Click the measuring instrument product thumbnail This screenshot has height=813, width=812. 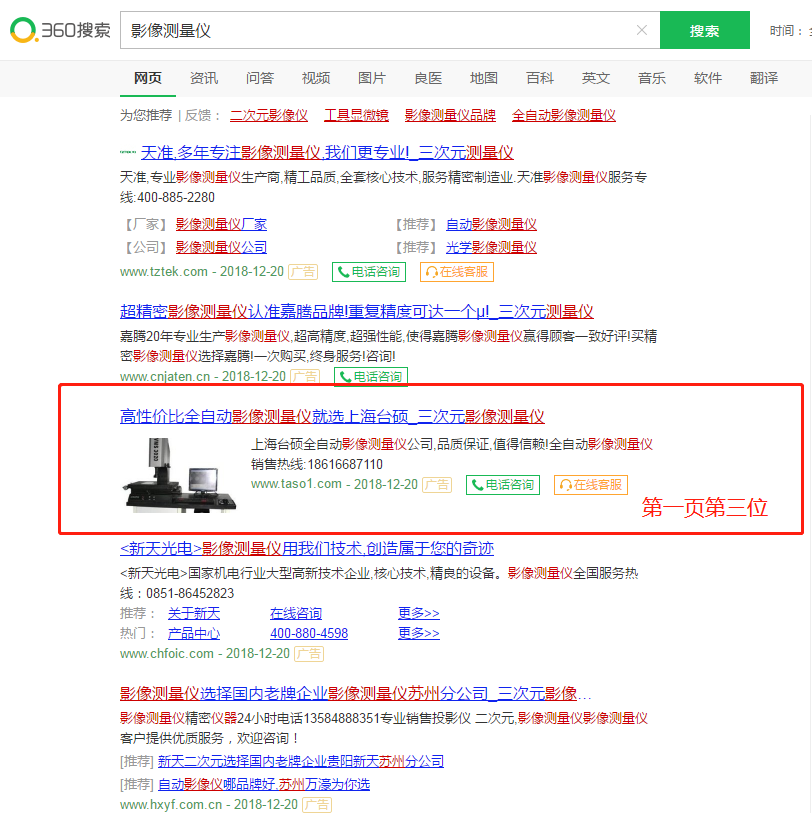179,475
